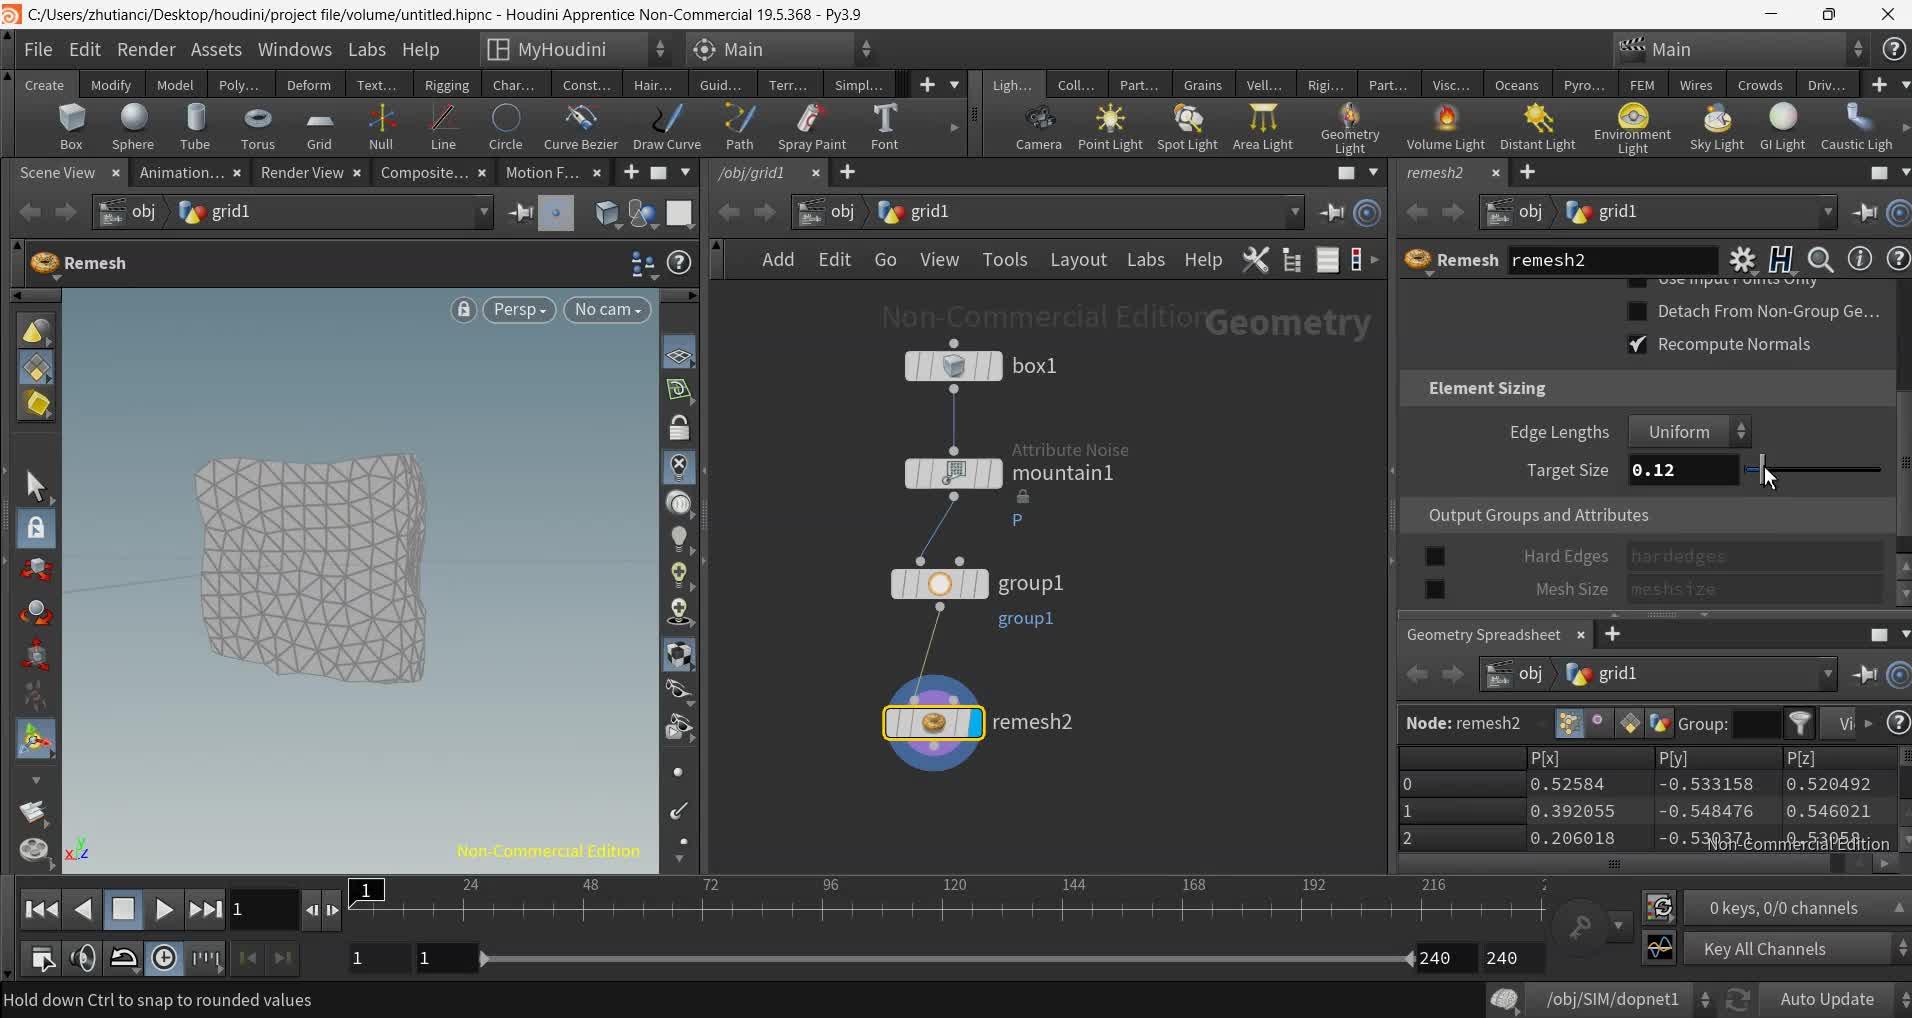Switch to the Render View tab

(x=302, y=172)
